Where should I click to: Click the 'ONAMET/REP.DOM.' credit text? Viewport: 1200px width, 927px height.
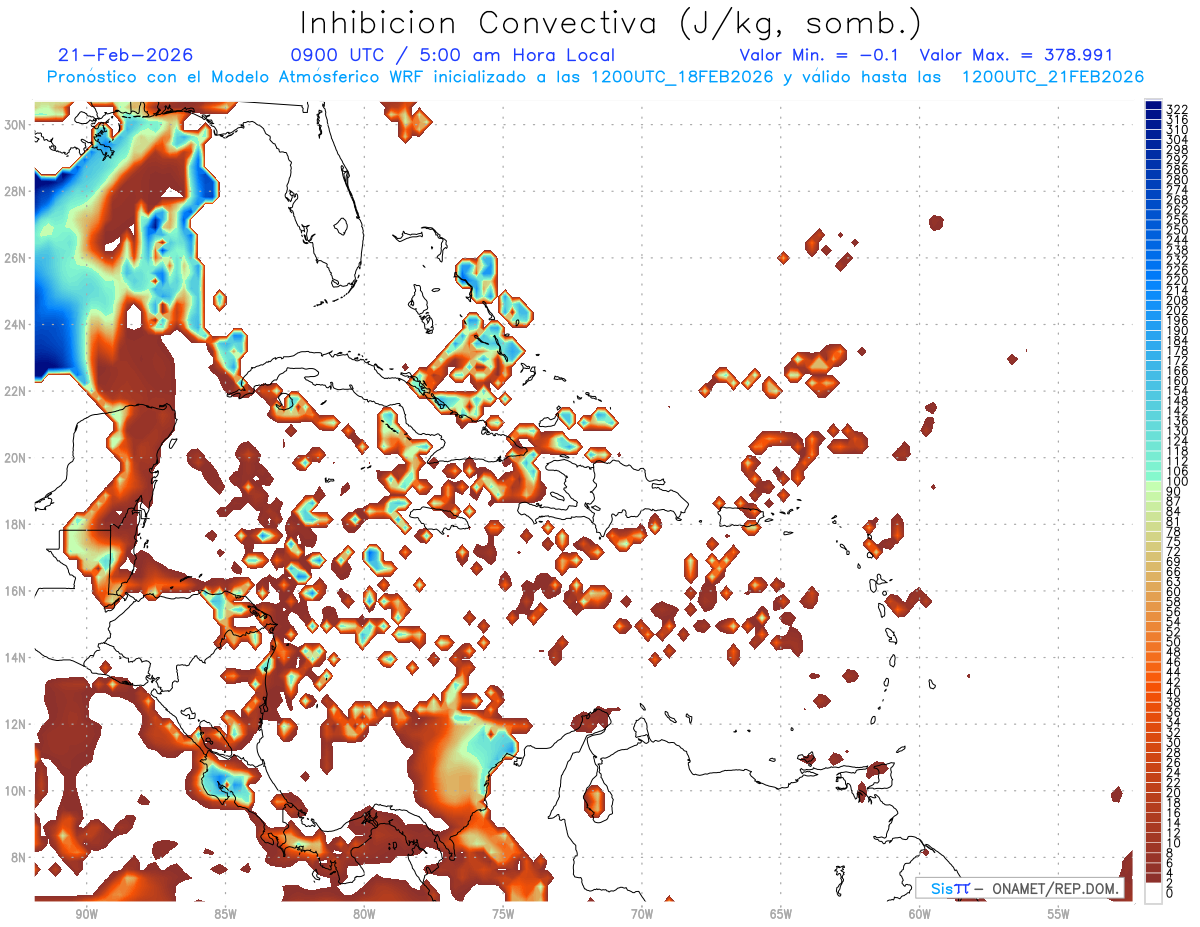click(x=1056, y=888)
